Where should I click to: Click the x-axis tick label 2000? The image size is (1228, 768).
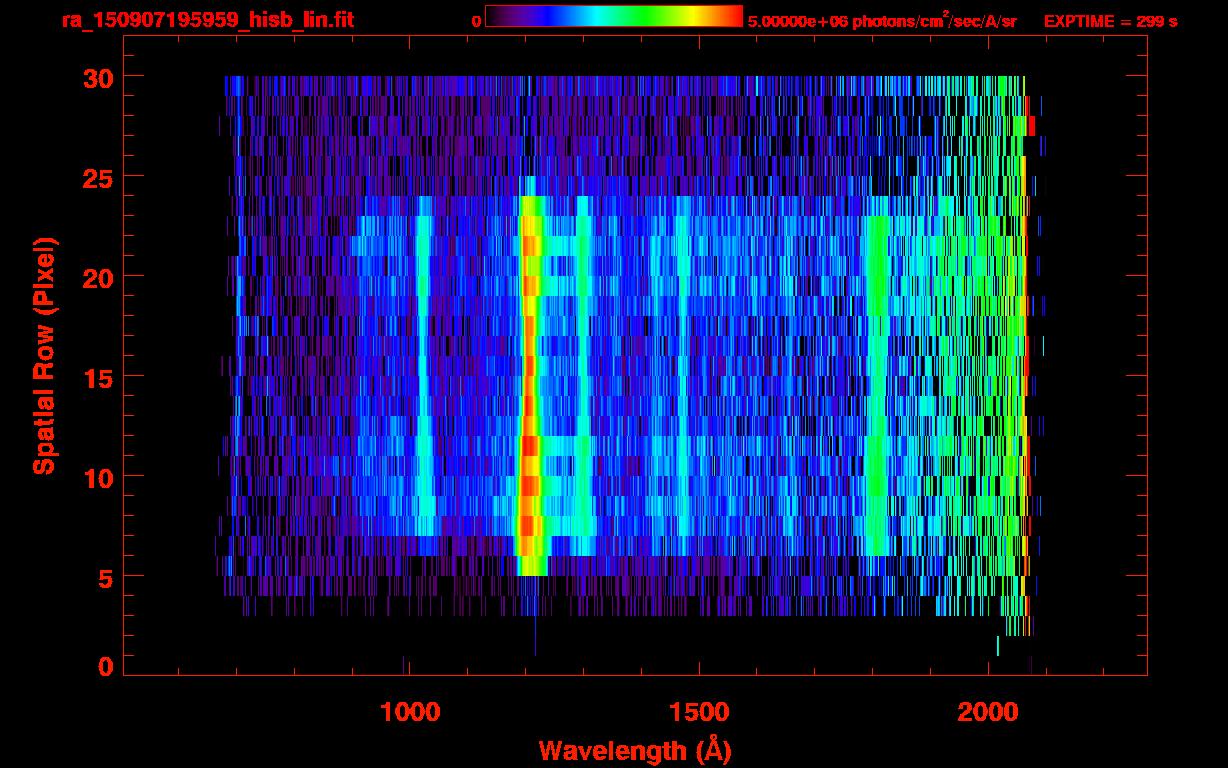988,712
